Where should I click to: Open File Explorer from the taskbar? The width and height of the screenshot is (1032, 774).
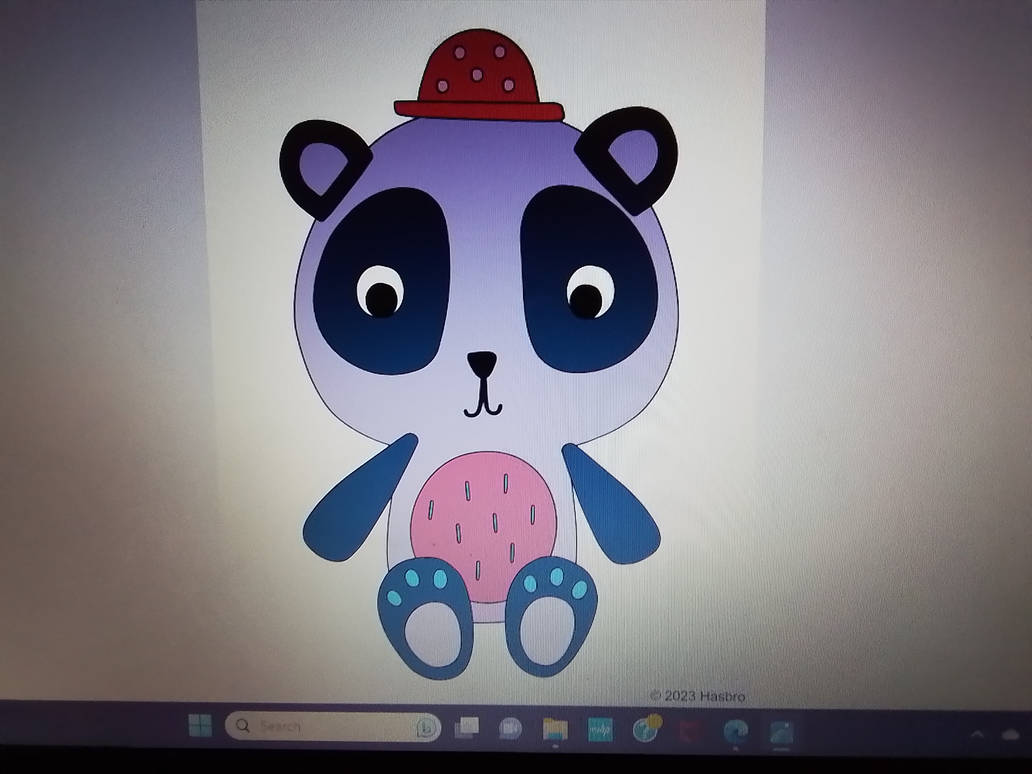coord(555,729)
